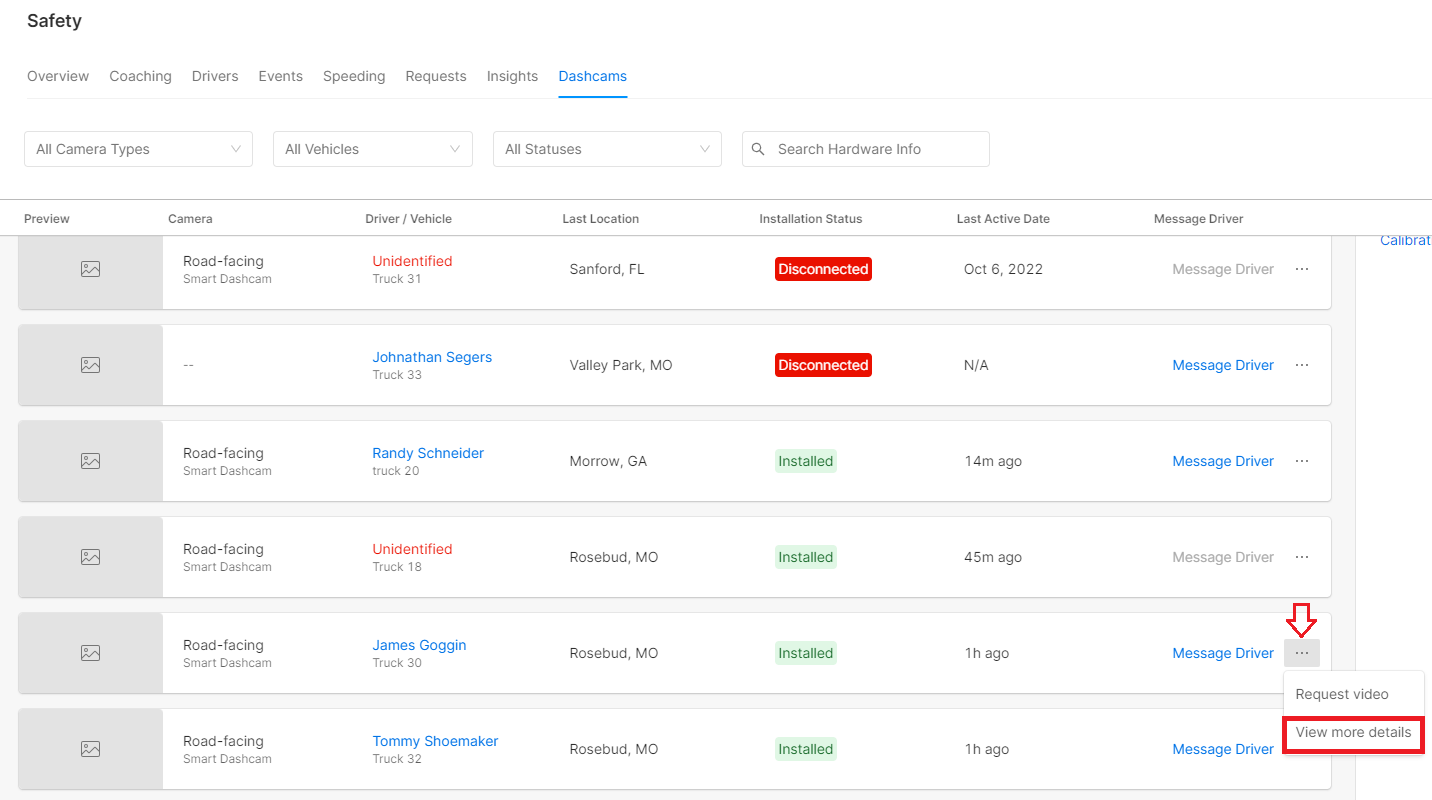Screen dimensions: 1432x800
Task: Choose View more details menu option
Action: (1353, 732)
